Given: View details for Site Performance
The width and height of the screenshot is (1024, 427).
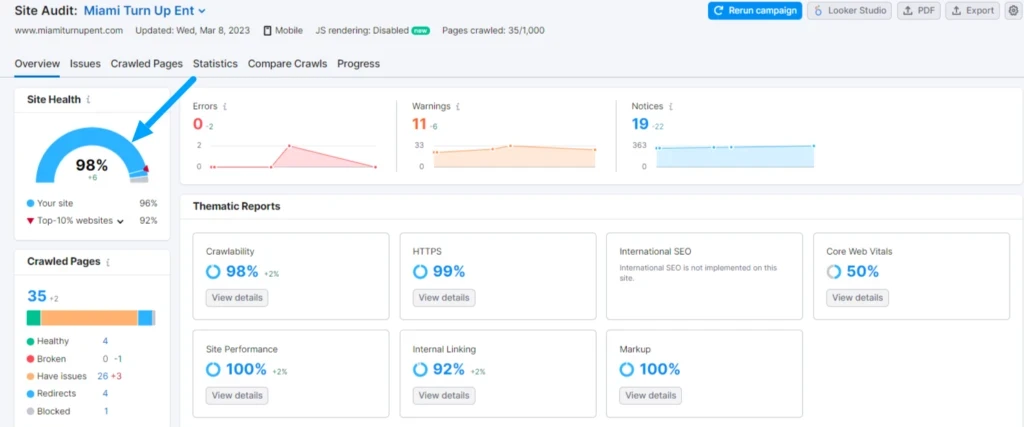Looking at the screenshot, I should click(x=237, y=396).
